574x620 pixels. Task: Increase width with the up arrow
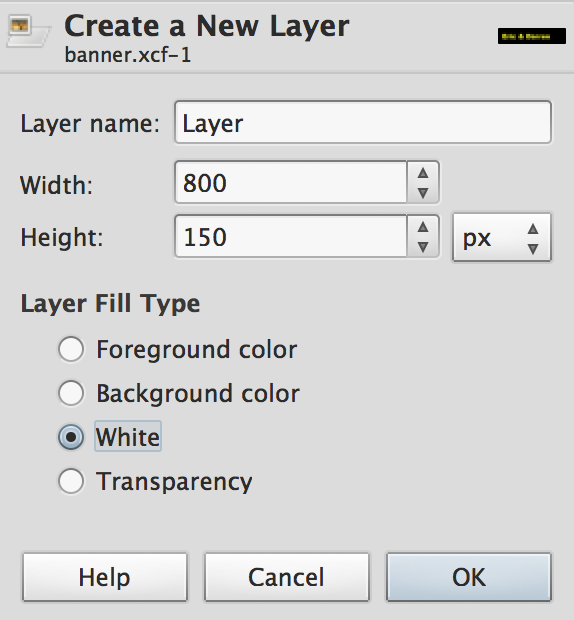tap(423, 173)
